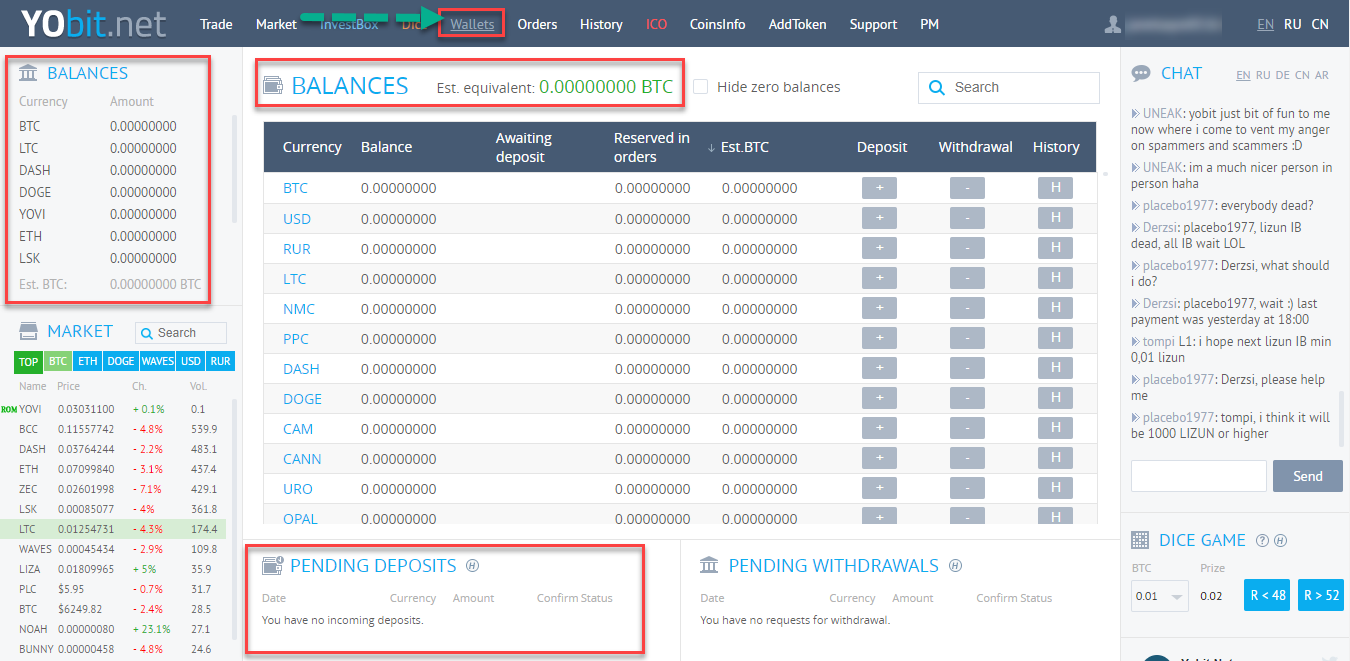The width and height of the screenshot is (1350, 661).
Task: Select EN site language in header
Action: (x=1265, y=24)
